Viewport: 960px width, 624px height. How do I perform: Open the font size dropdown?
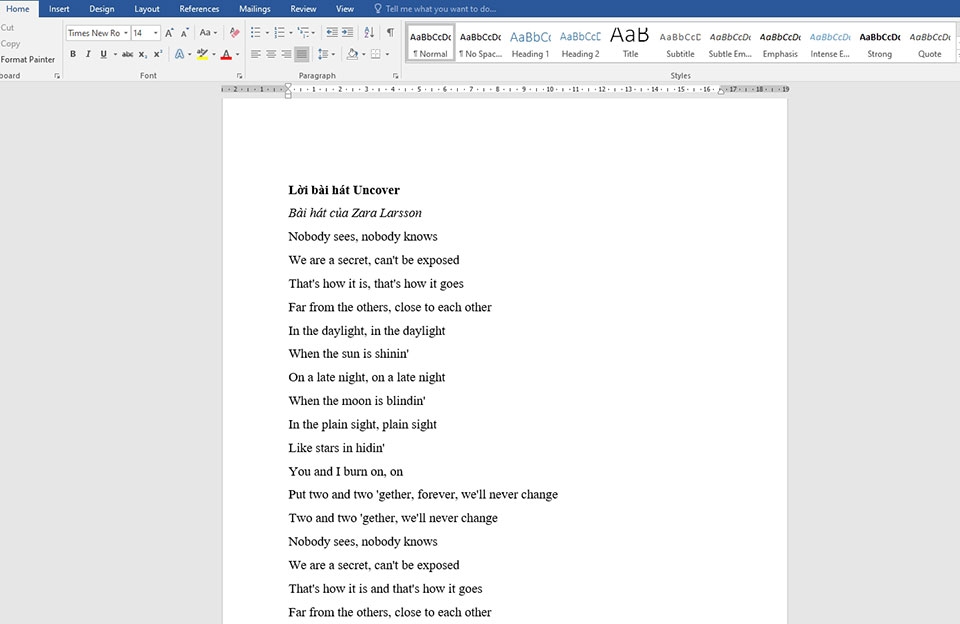(156, 33)
